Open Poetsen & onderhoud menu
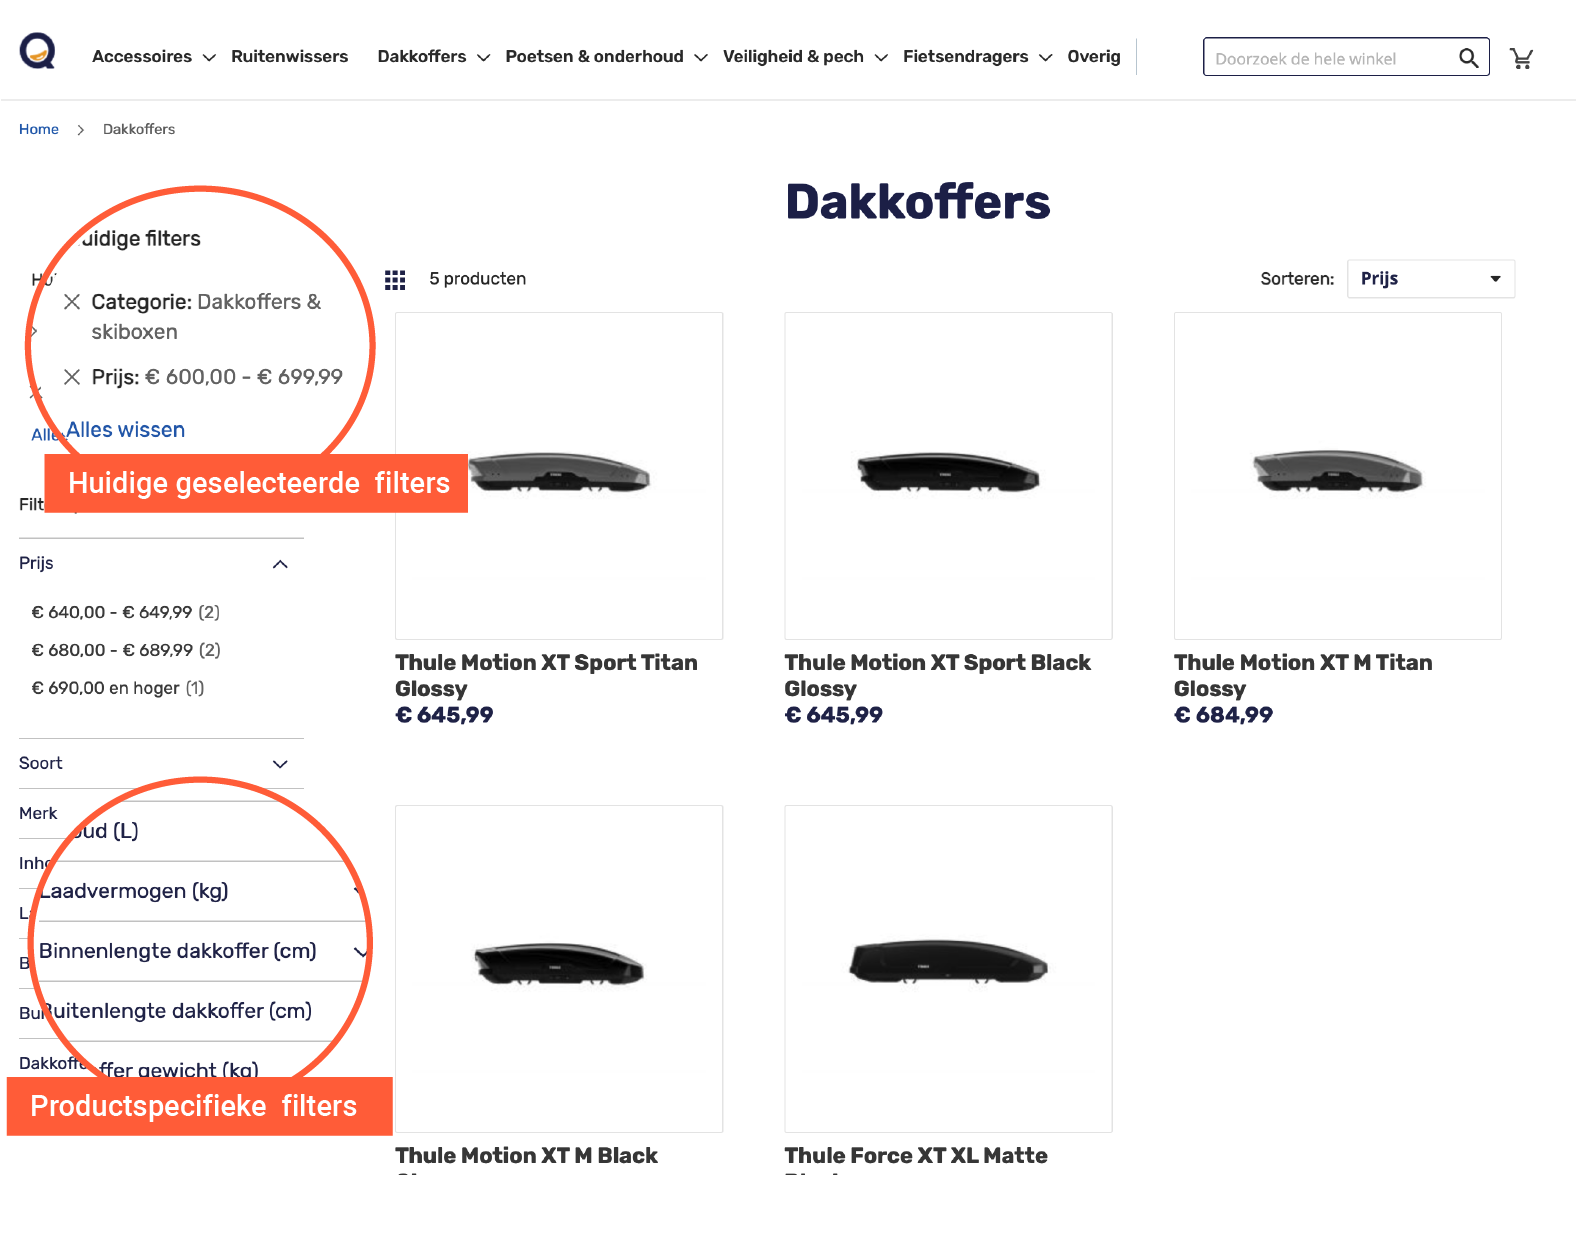 [594, 57]
